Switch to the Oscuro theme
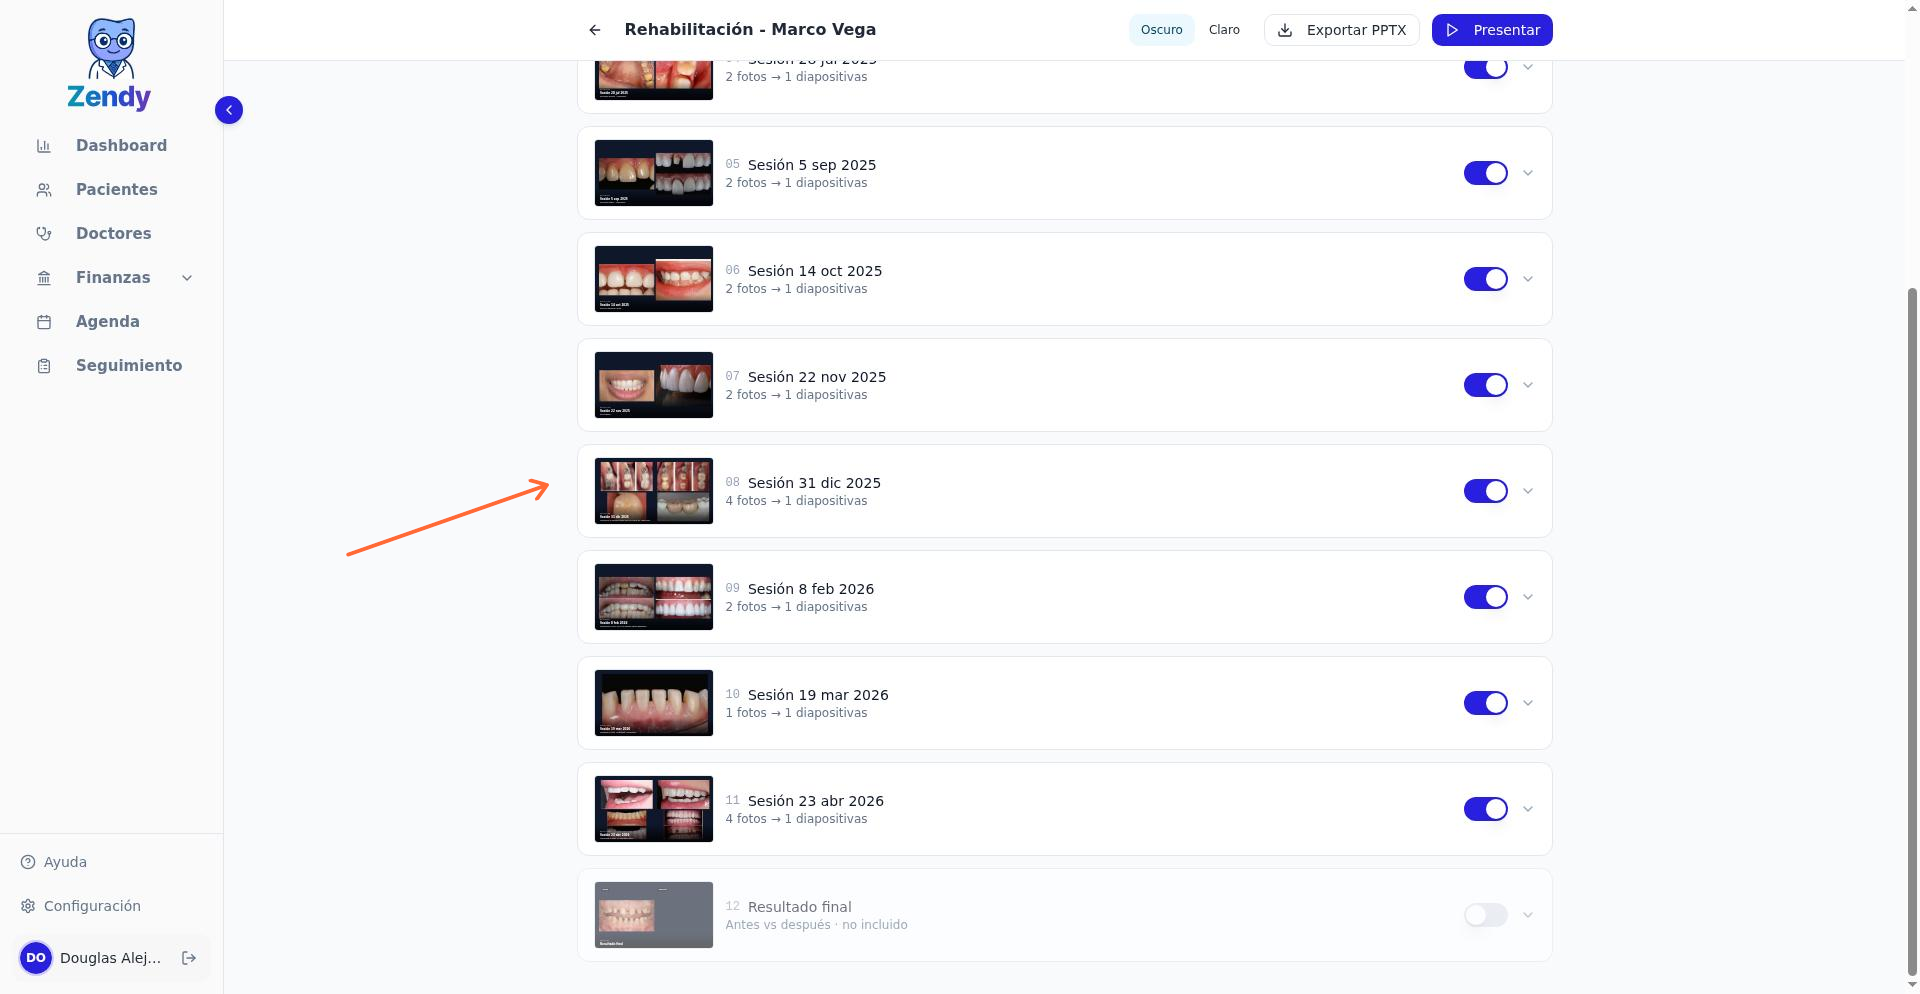The width and height of the screenshot is (1920, 994). (1162, 30)
